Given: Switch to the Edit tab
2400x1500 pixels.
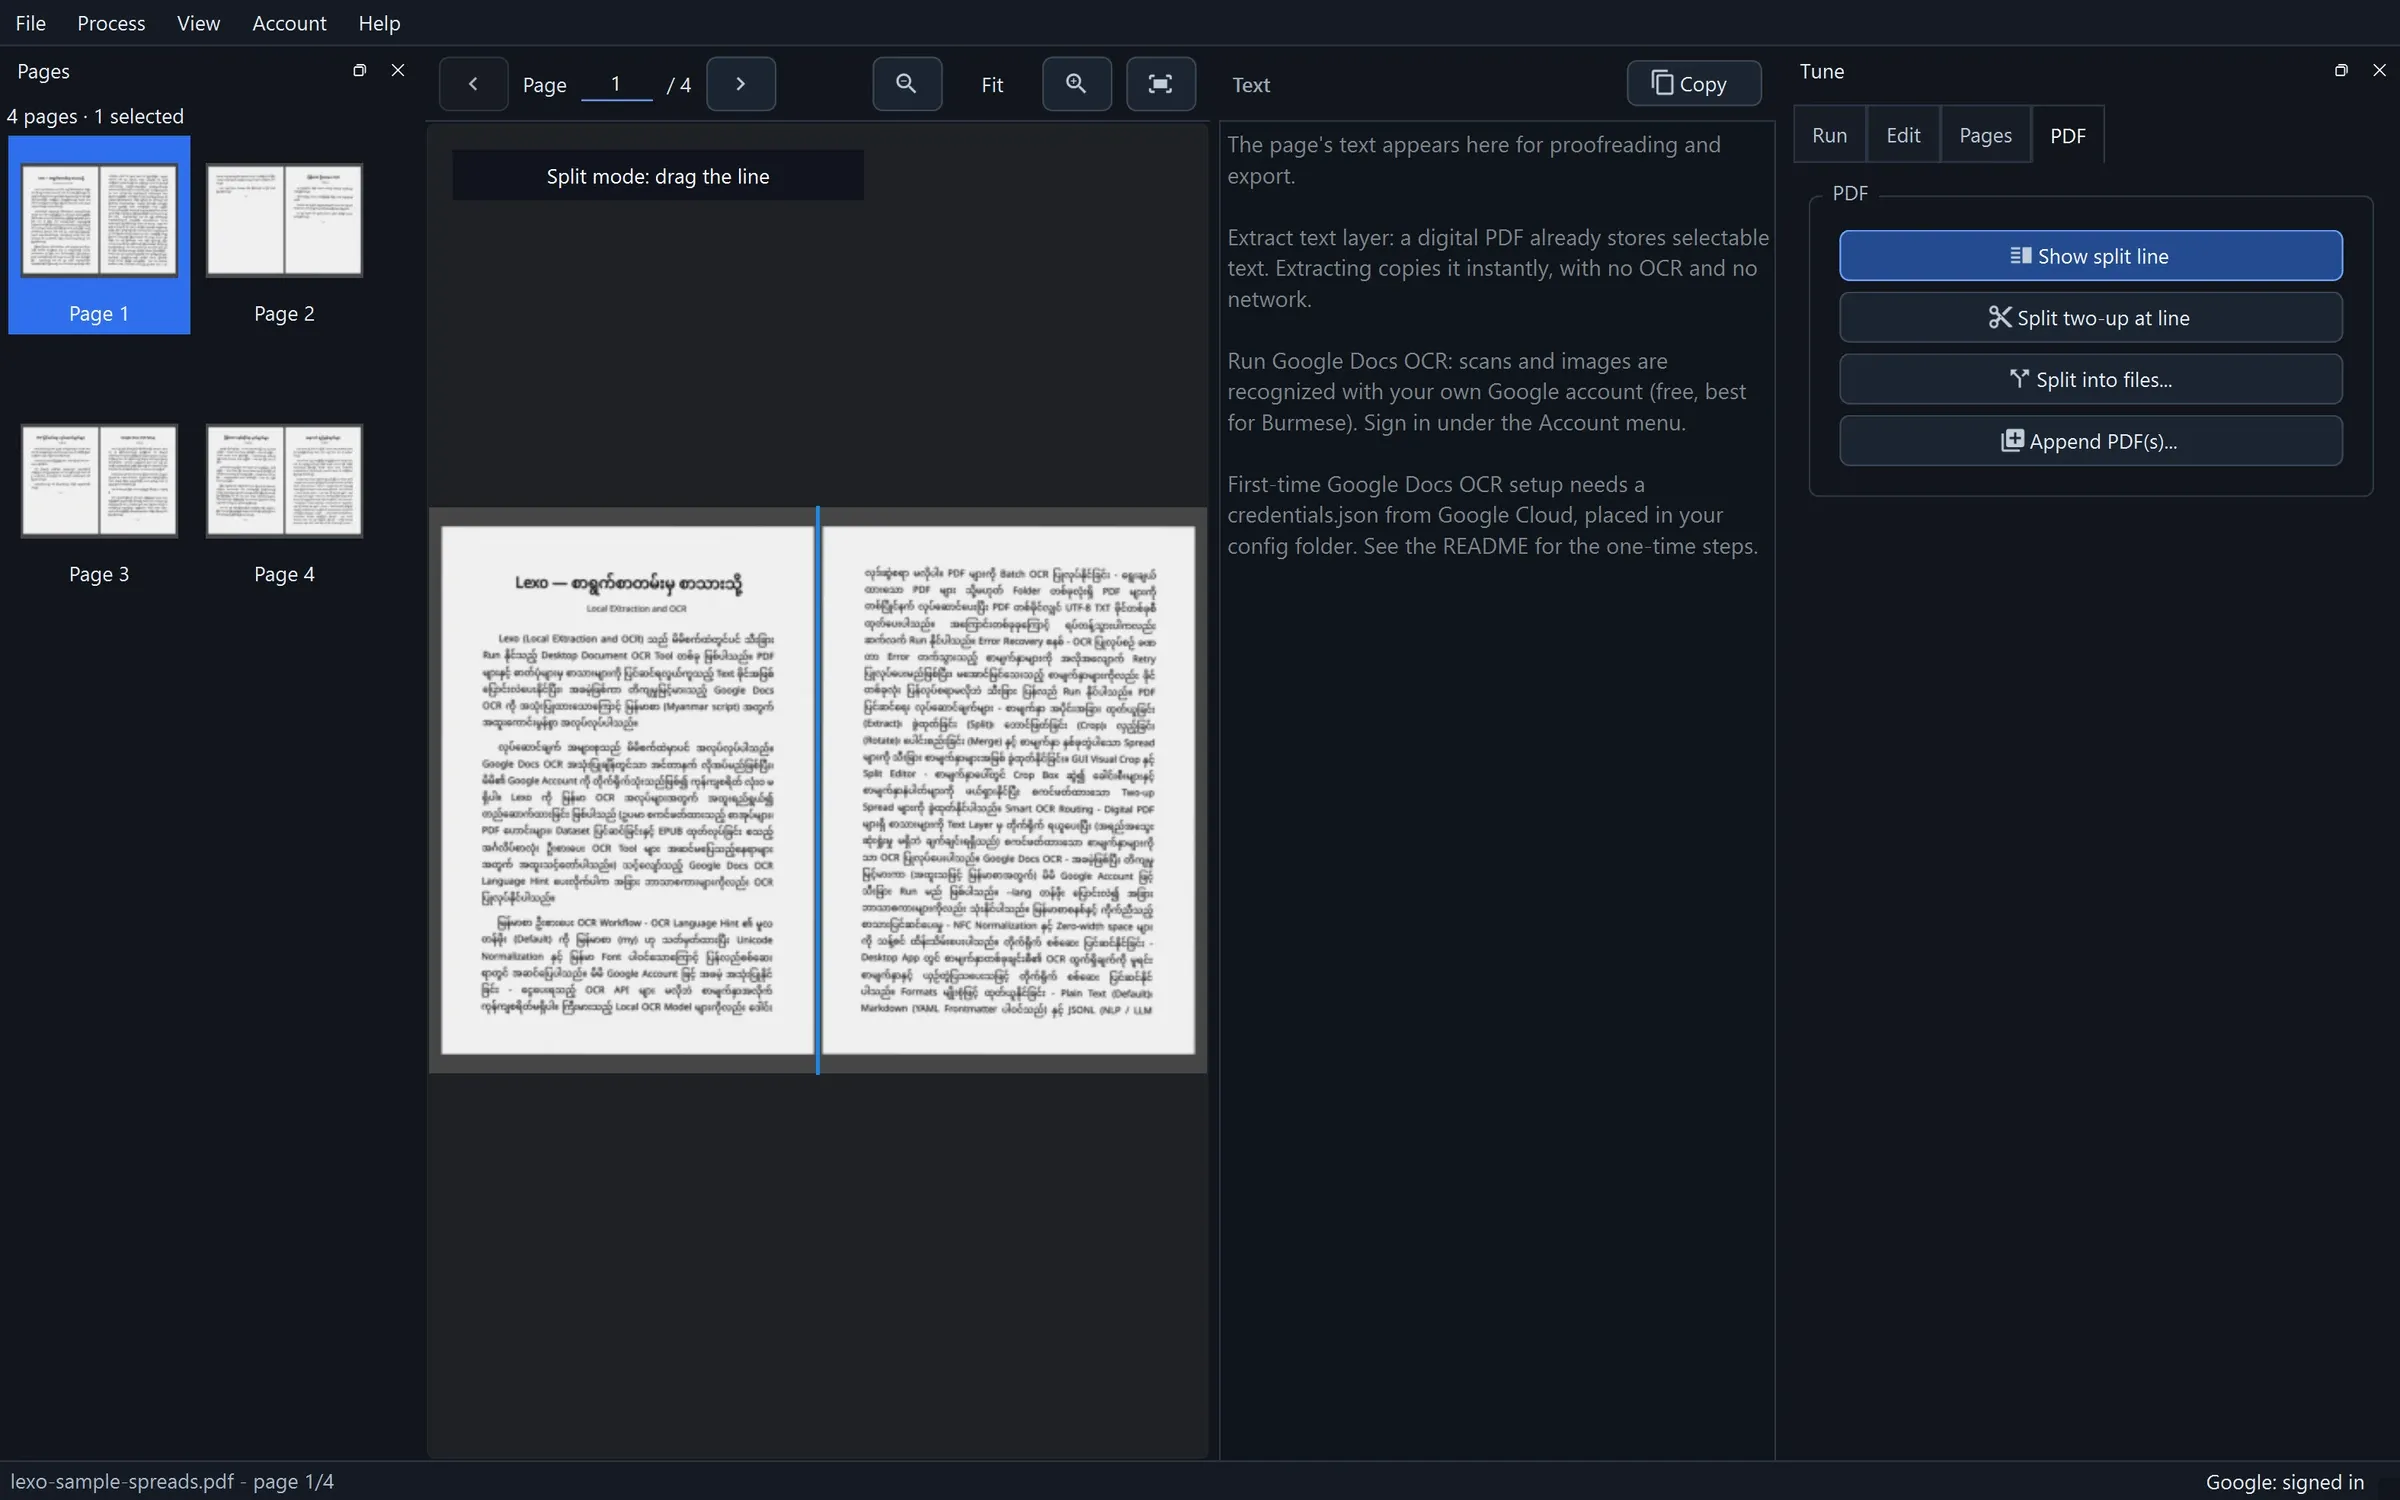Looking at the screenshot, I should tap(1903, 135).
